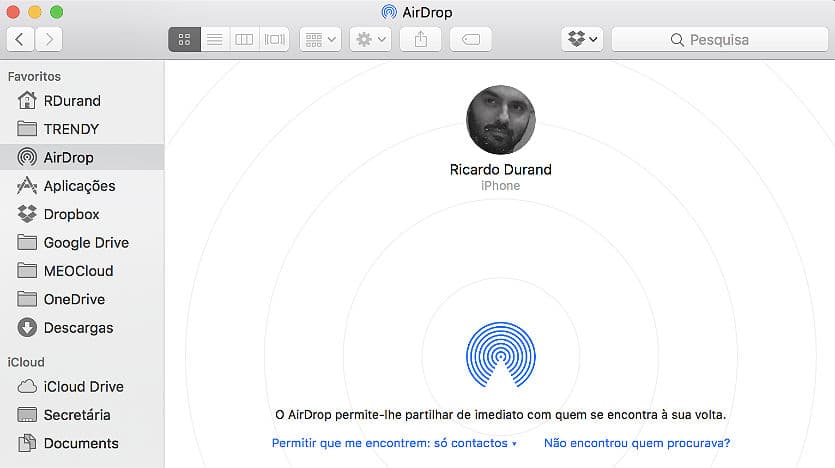Open Descargas in the sidebar
This screenshot has height=468, width=835.
tap(82, 327)
